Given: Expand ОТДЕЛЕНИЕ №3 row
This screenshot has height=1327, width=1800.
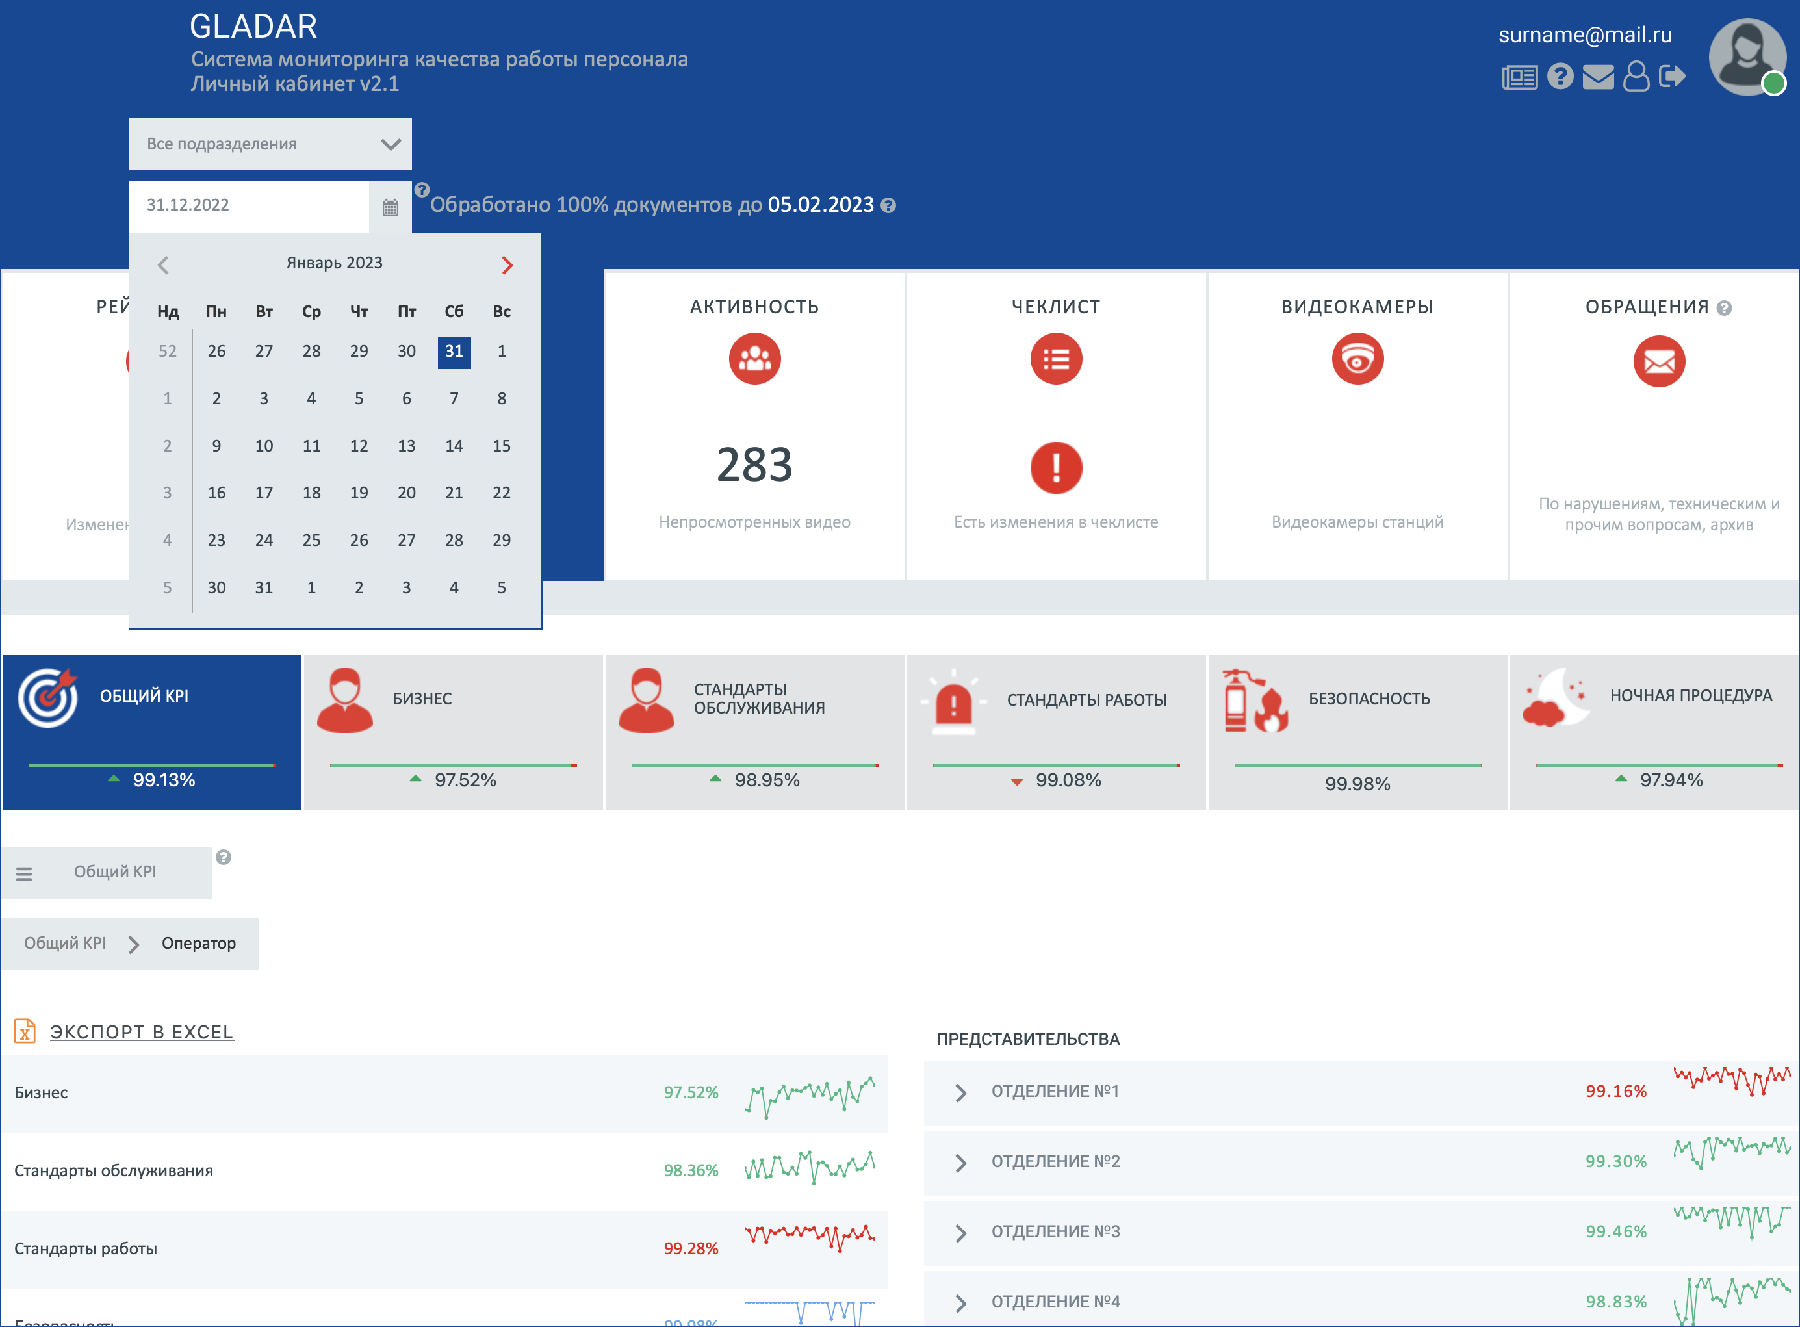Looking at the screenshot, I should pyautogui.click(x=961, y=1232).
